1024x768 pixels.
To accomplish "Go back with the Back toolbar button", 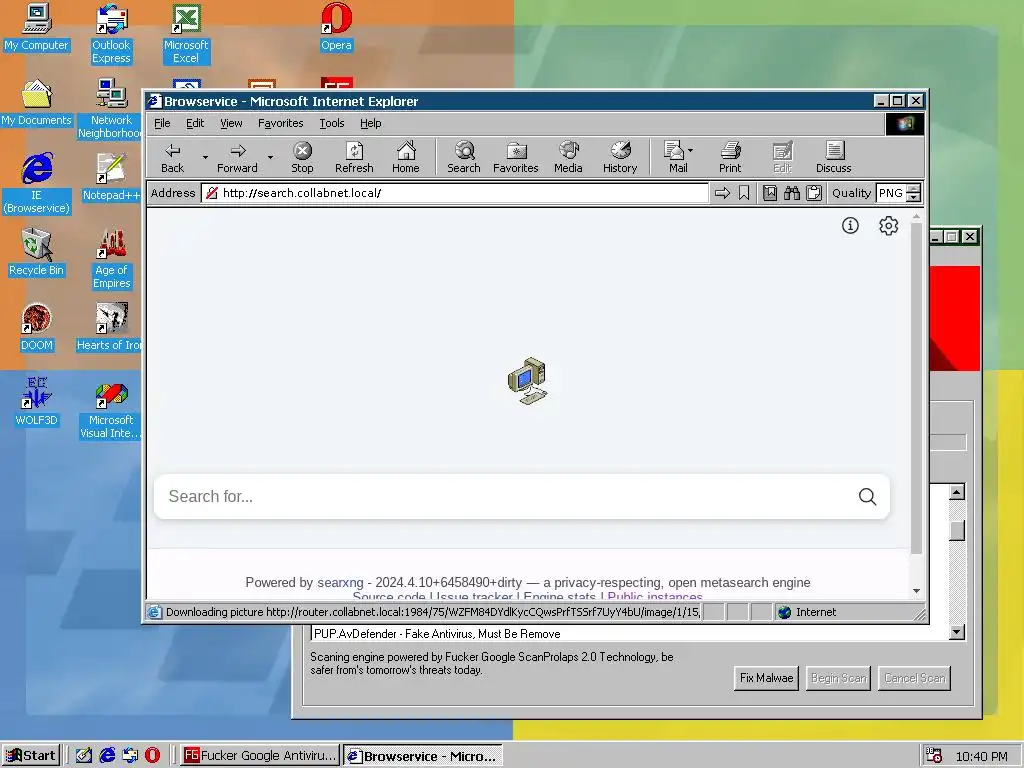I will tap(172, 157).
